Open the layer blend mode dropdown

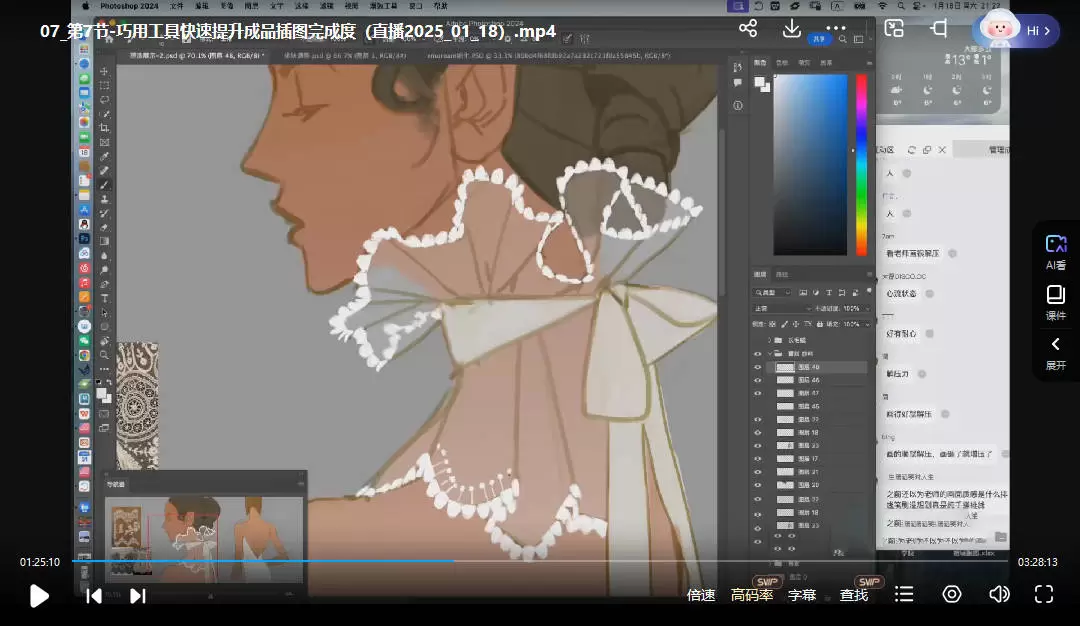(783, 309)
